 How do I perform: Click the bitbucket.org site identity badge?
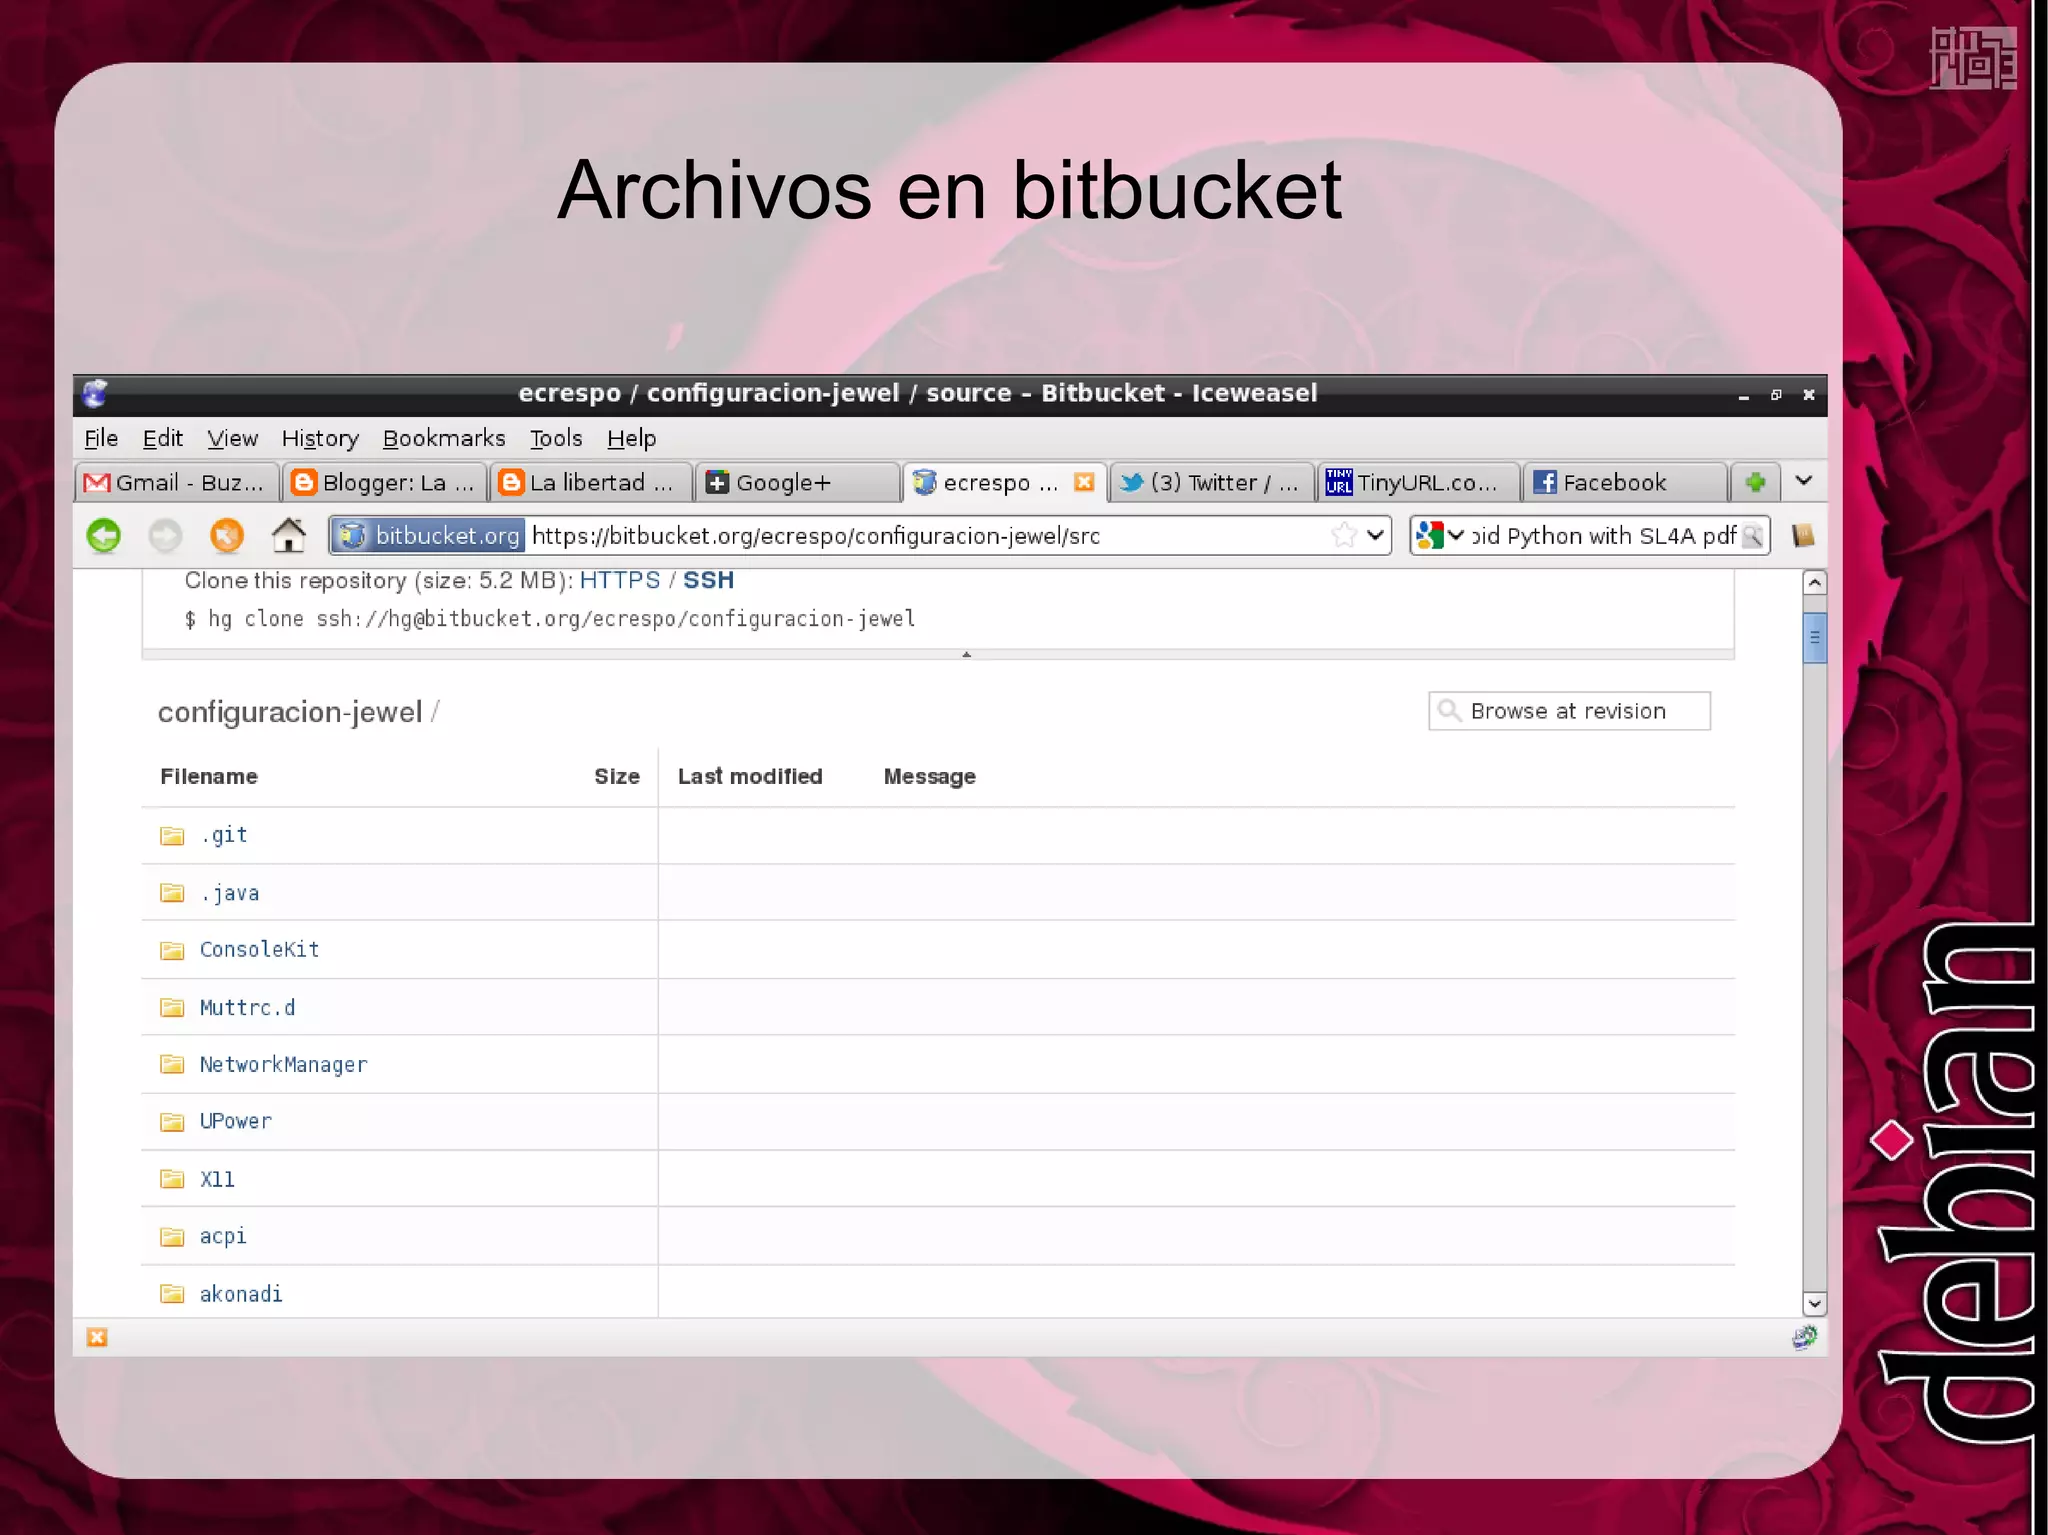click(x=428, y=535)
